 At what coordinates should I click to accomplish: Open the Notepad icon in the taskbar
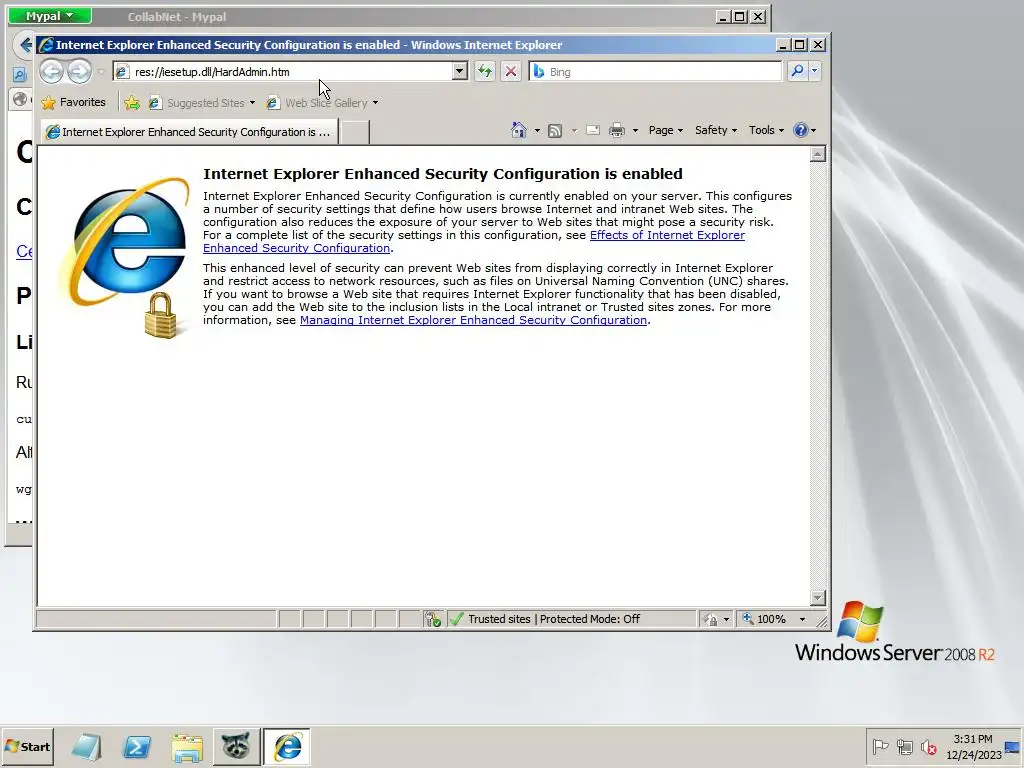tap(86, 746)
